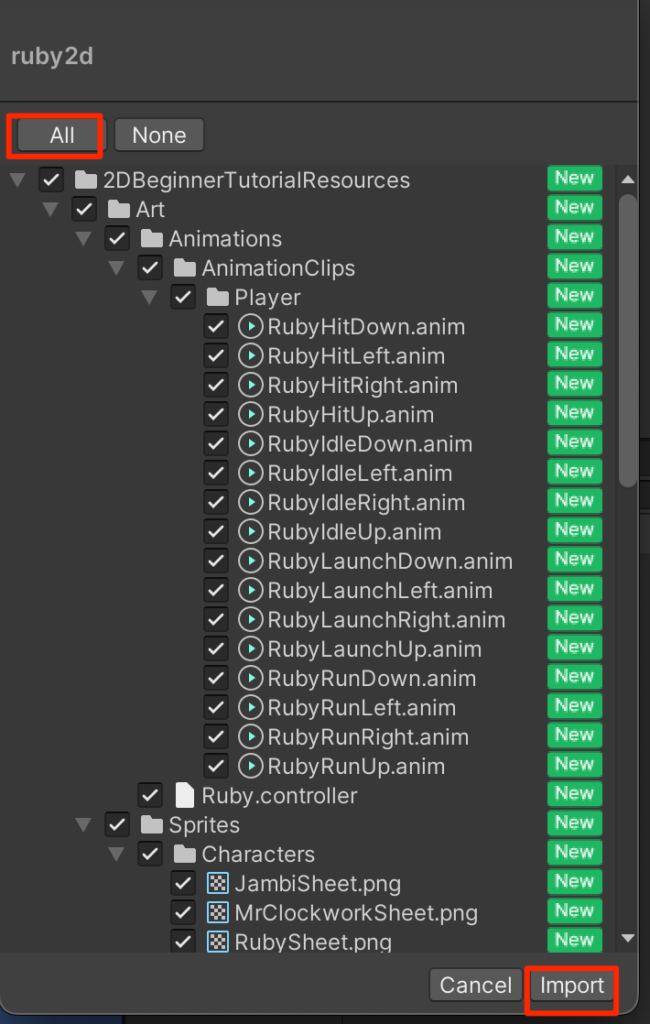
Task: Click the Animations folder icon
Action: (x=152, y=238)
